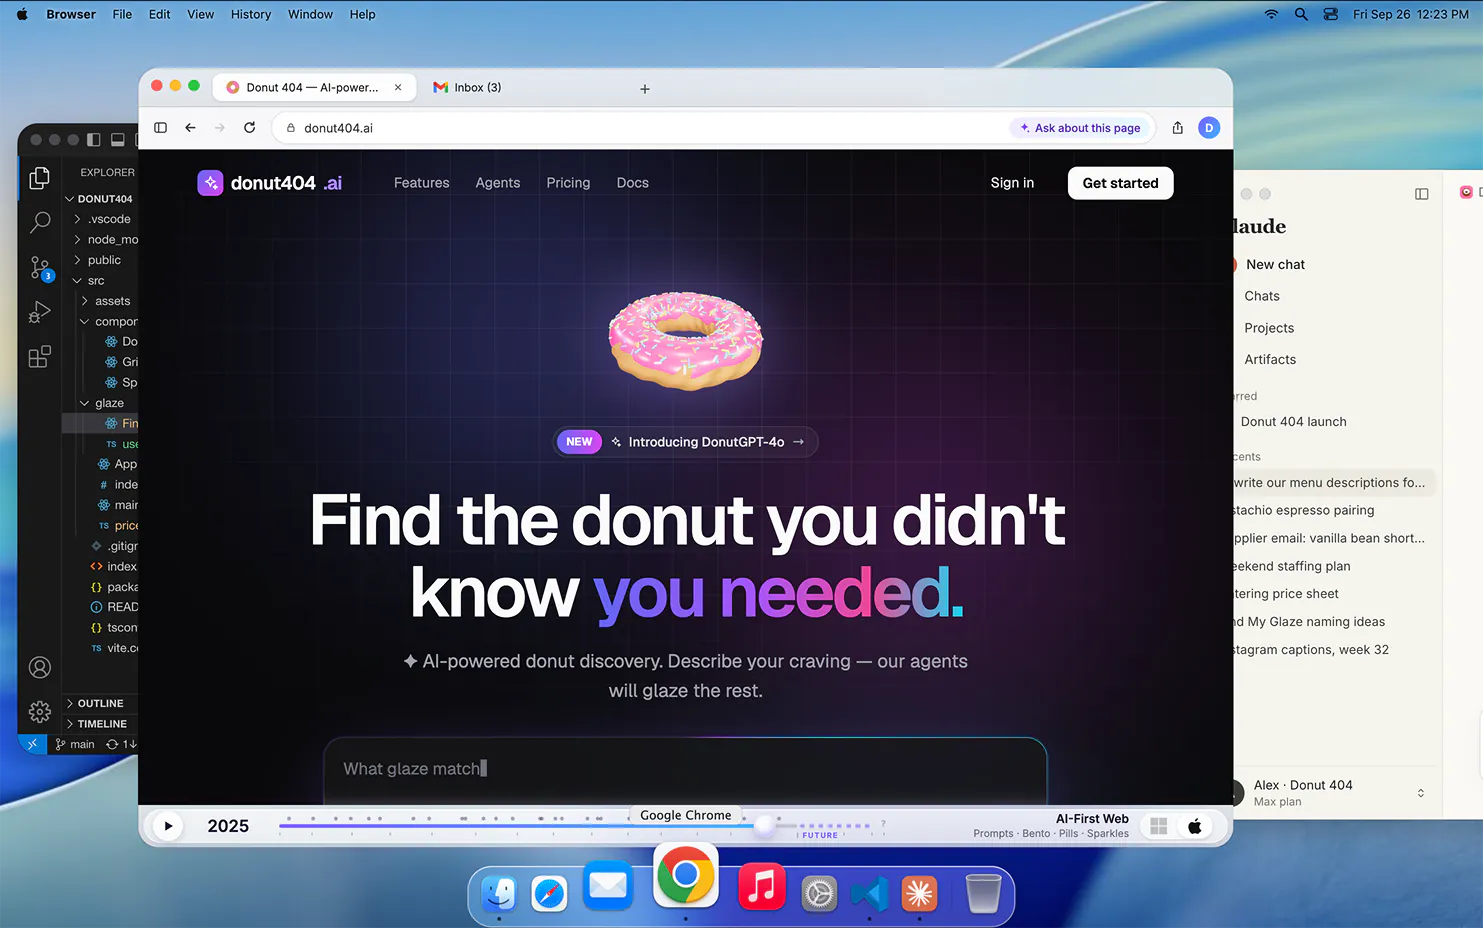Open the profile avatar D in browser
The width and height of the screenshot is (1483, 928).
1209,128
